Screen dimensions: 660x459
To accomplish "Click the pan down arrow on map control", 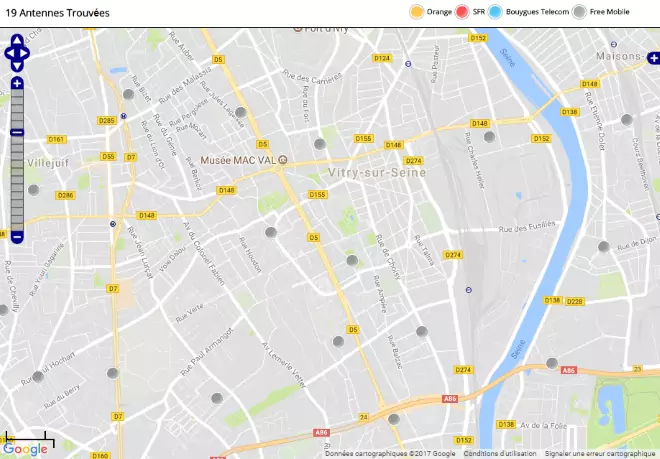I will [17, 67].
